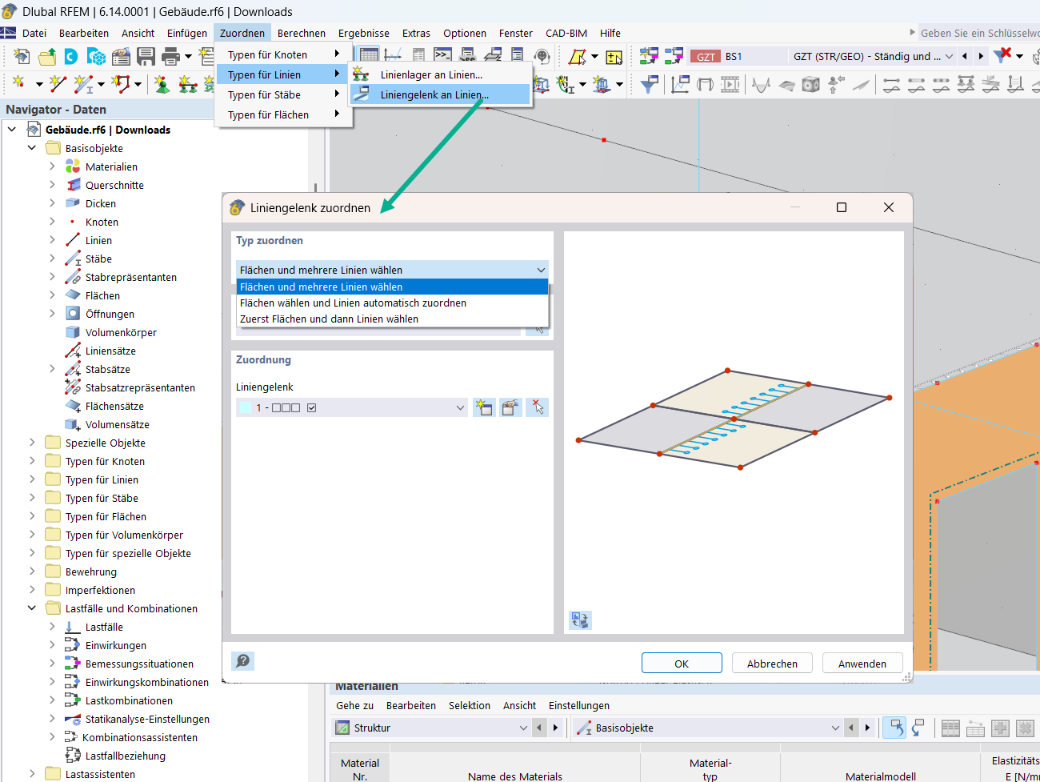Click the light blue Liniengelenk color swatch

coord(245,407)
